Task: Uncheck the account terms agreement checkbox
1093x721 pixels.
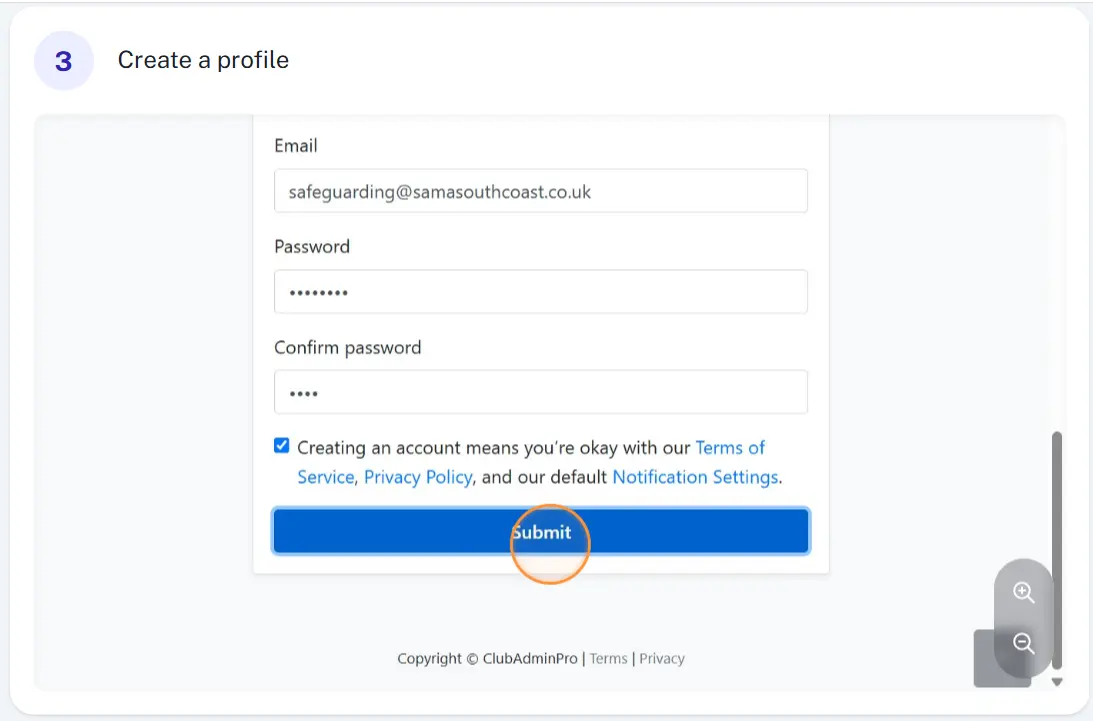Action: 282,446
